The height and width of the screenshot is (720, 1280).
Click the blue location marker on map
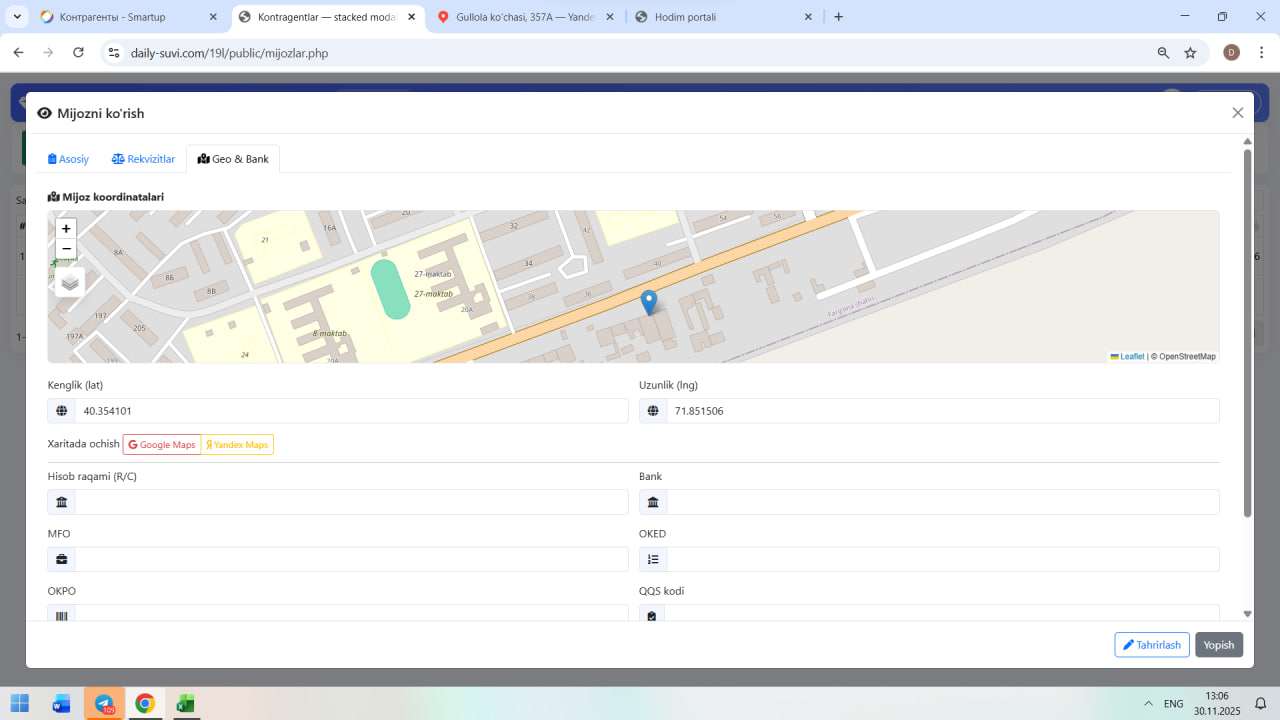[x=649, y=301]
